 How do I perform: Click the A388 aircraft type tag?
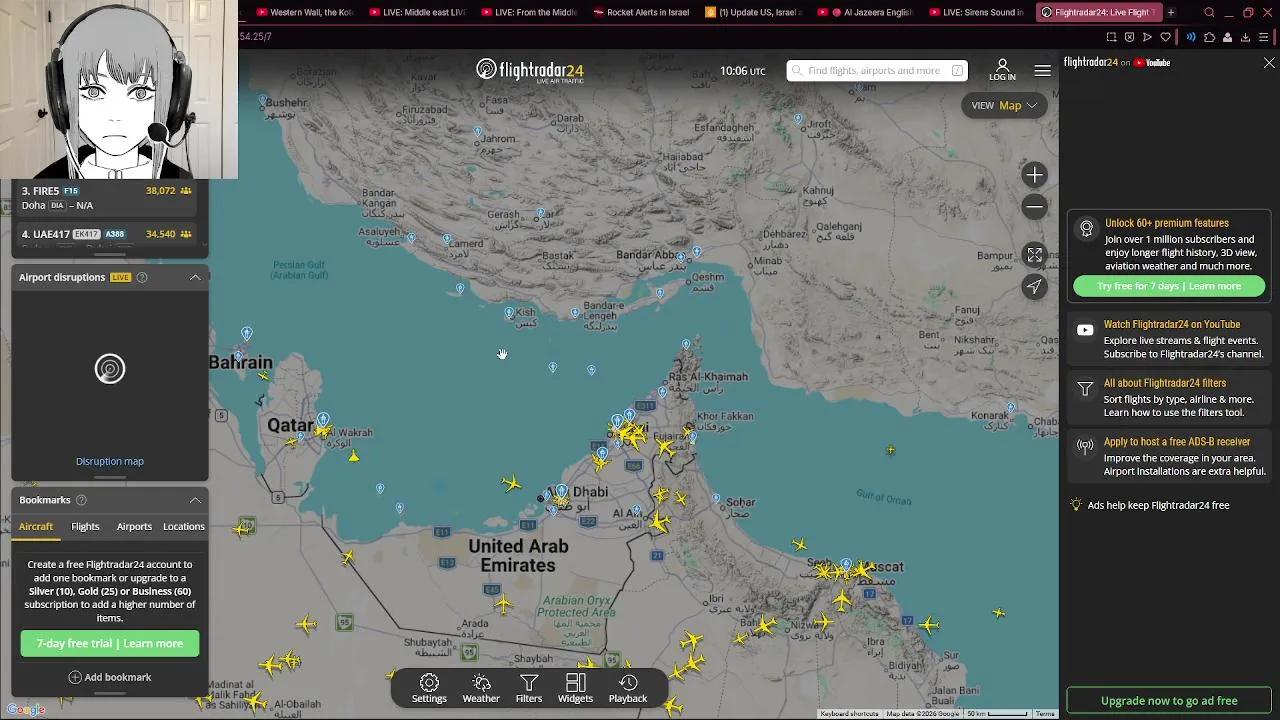[x=115, y=234]
